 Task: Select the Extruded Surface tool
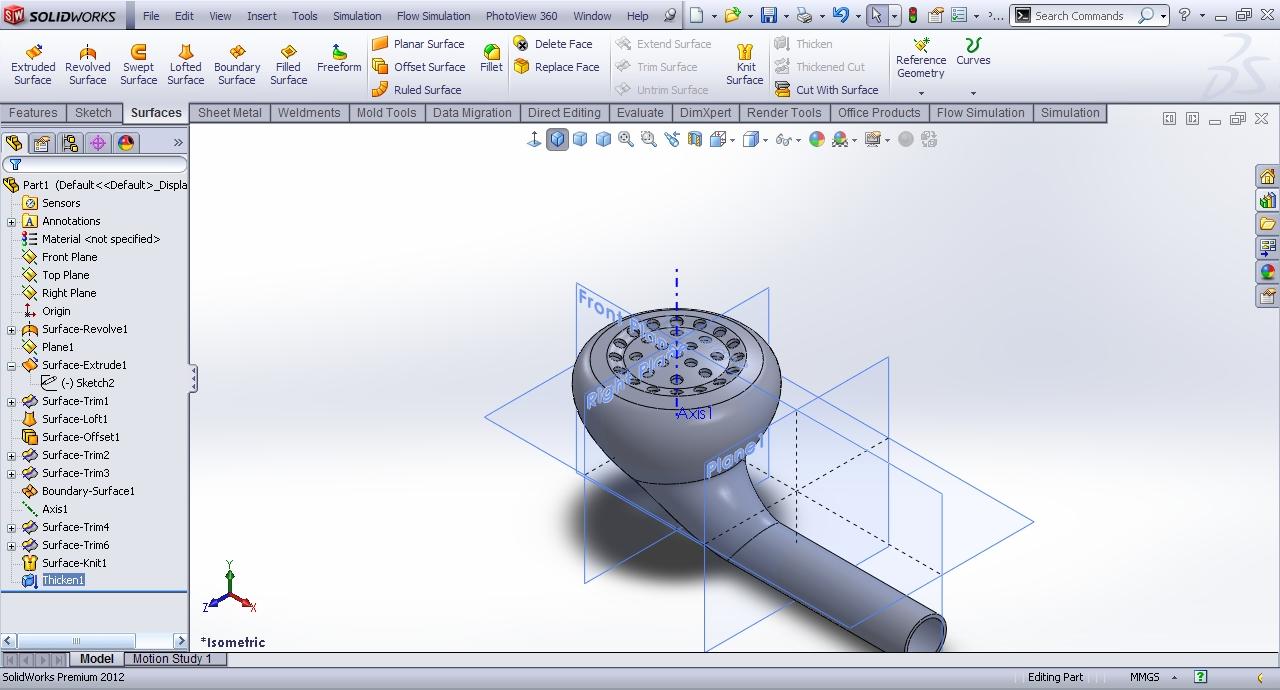[33, 64]
